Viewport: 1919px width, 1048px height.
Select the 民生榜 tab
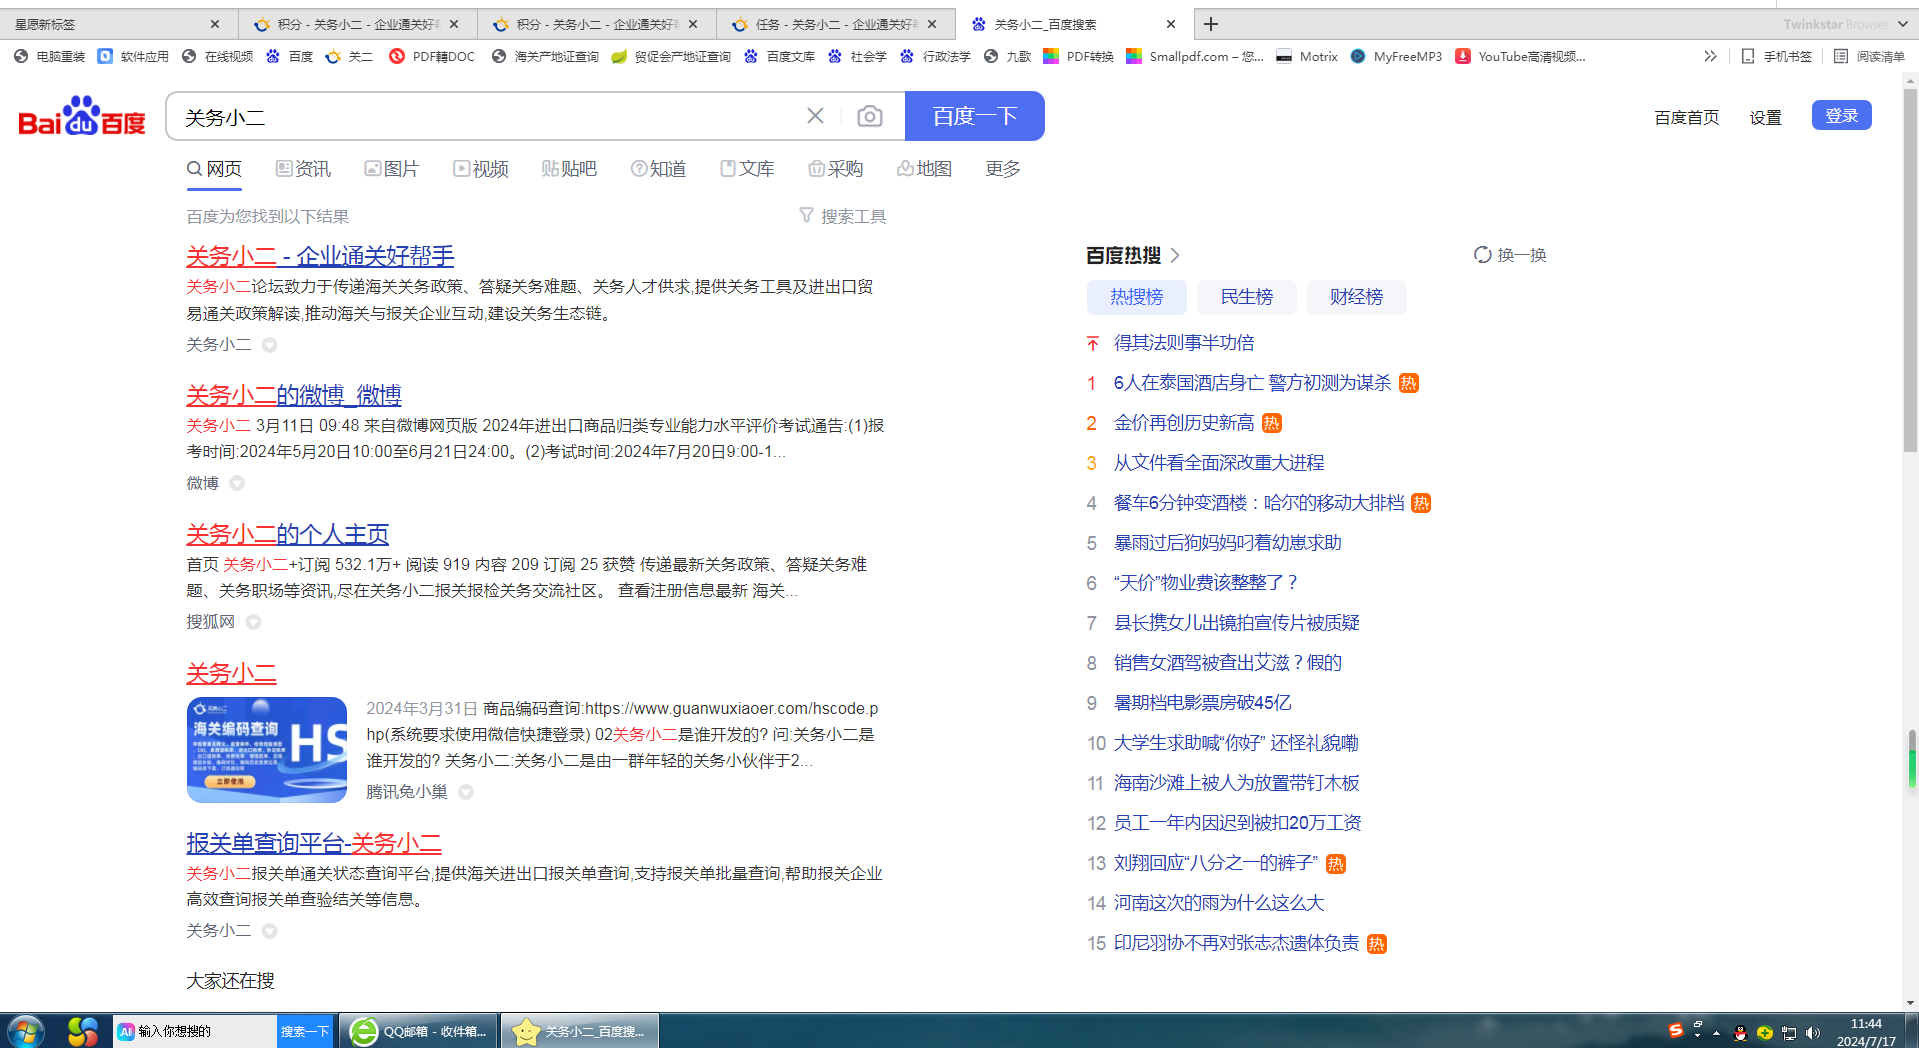pos(1246,297)
